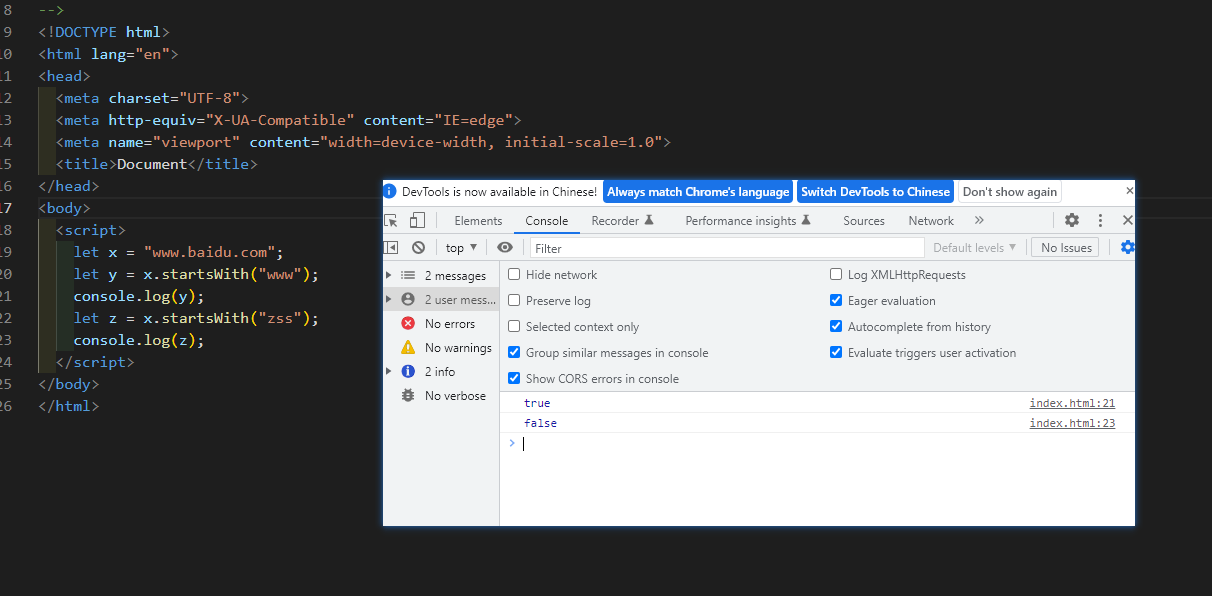This screenshot has width=1212, height=596.
Task: Click the verbose bug icon
Action: [x=408, y=395]
